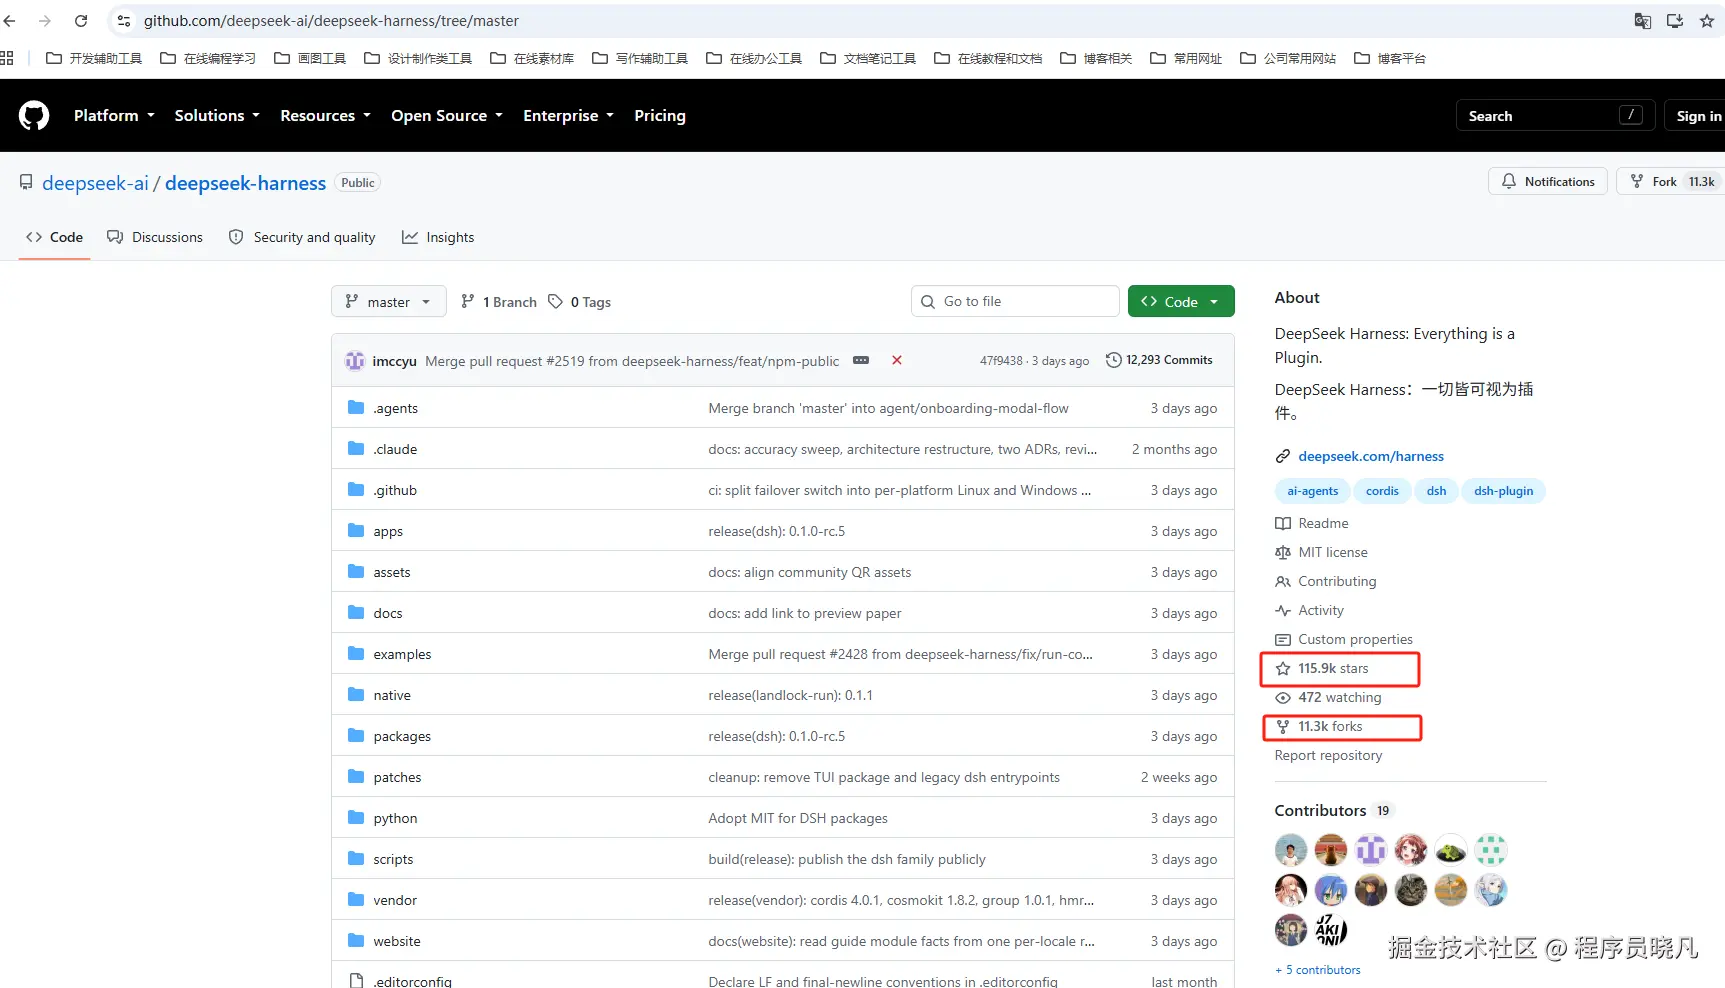Open the packages folder
The image size is (1725, 988).
(402, 736)
